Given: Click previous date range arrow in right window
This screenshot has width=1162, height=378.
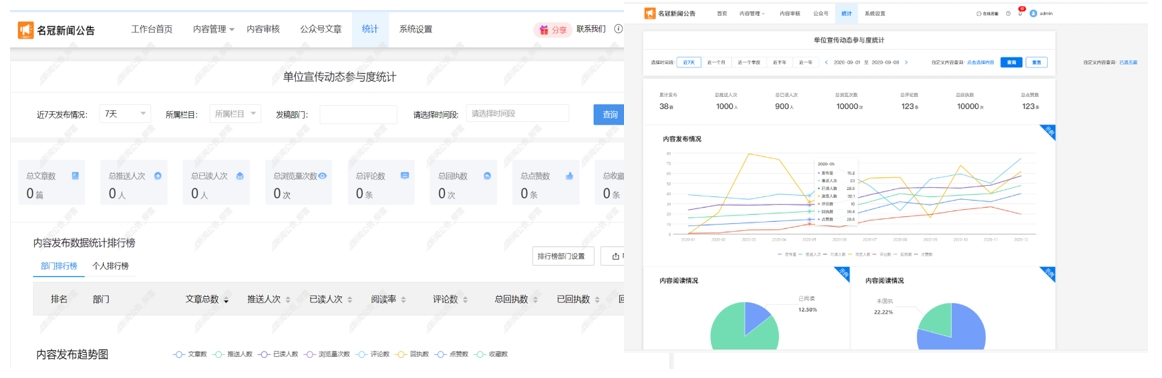Looking at the screenshot, I should click(x=827, y=62).
